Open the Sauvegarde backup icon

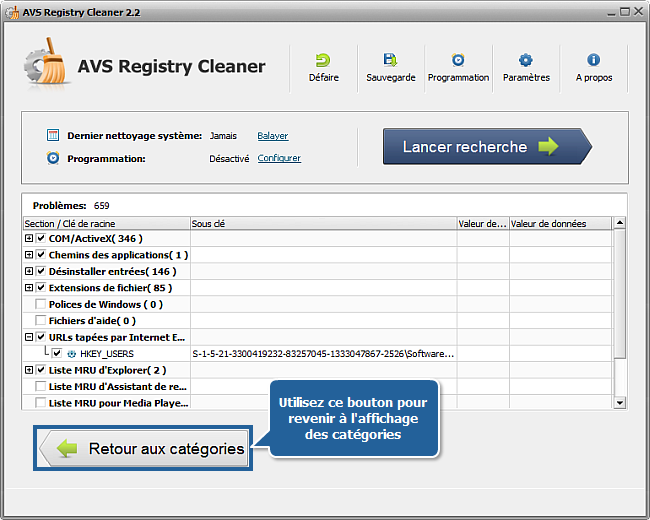(390, 60)
